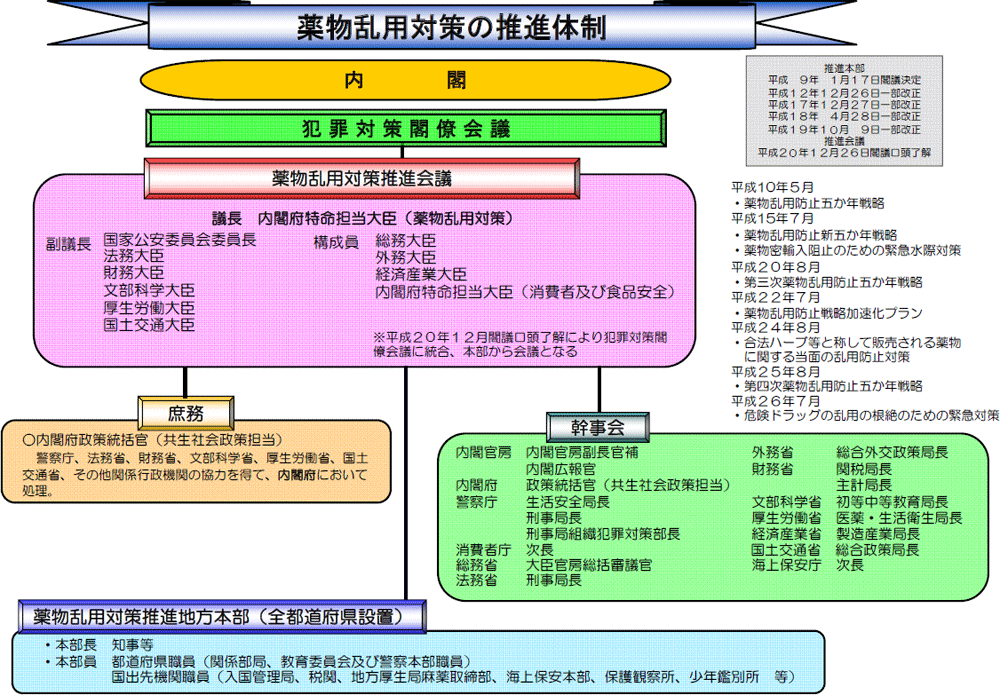Image resolution: width=1000 pixels, height=695 pixels.
Task: Click 海上保安庁 in the 幹事会 panel
Action: coord(786,564)
